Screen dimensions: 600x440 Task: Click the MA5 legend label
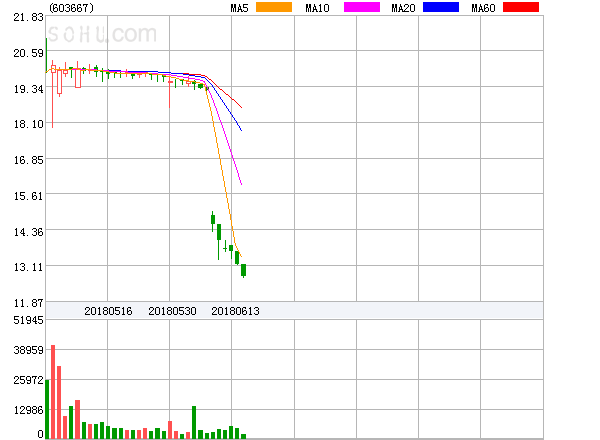[240, 8]
